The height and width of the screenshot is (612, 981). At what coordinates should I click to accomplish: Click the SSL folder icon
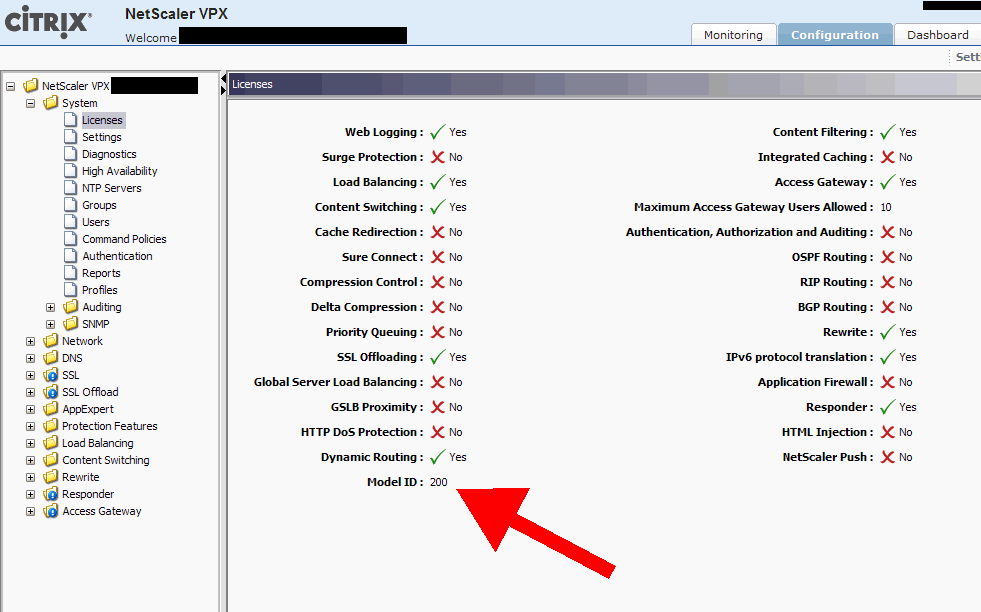tap(51, 375)
